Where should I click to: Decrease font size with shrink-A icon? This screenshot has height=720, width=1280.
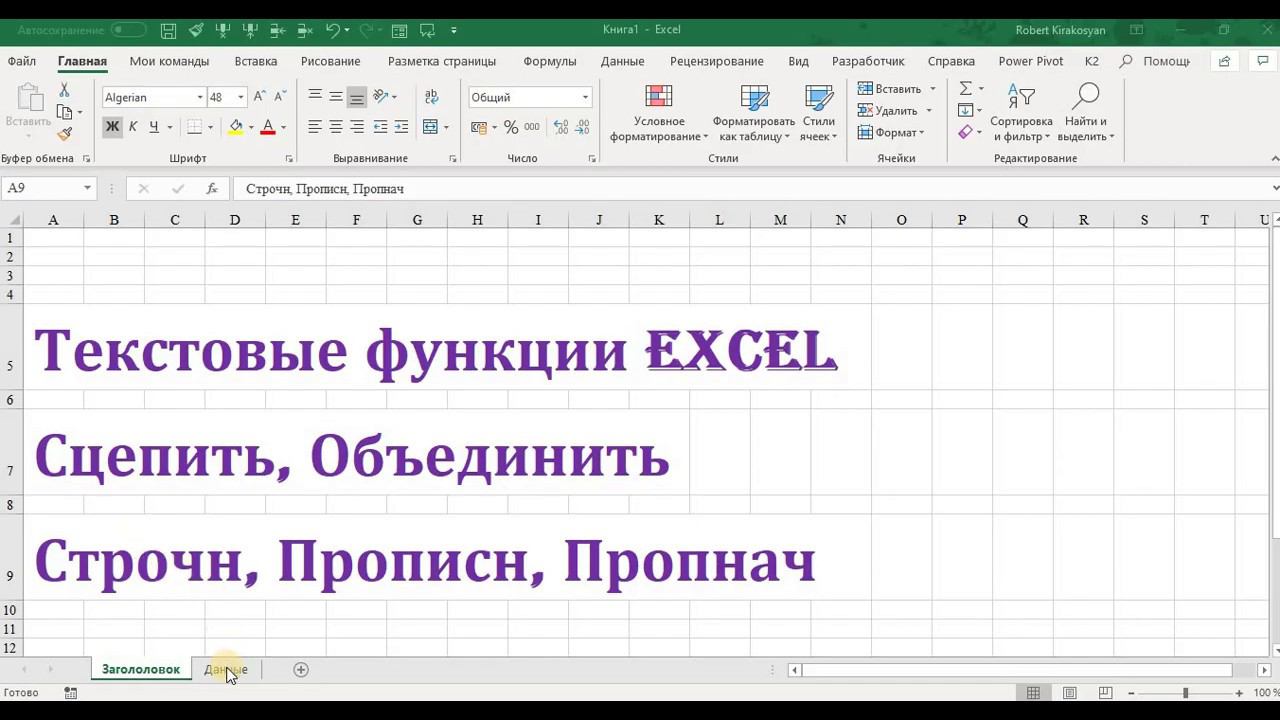[278, 97]
